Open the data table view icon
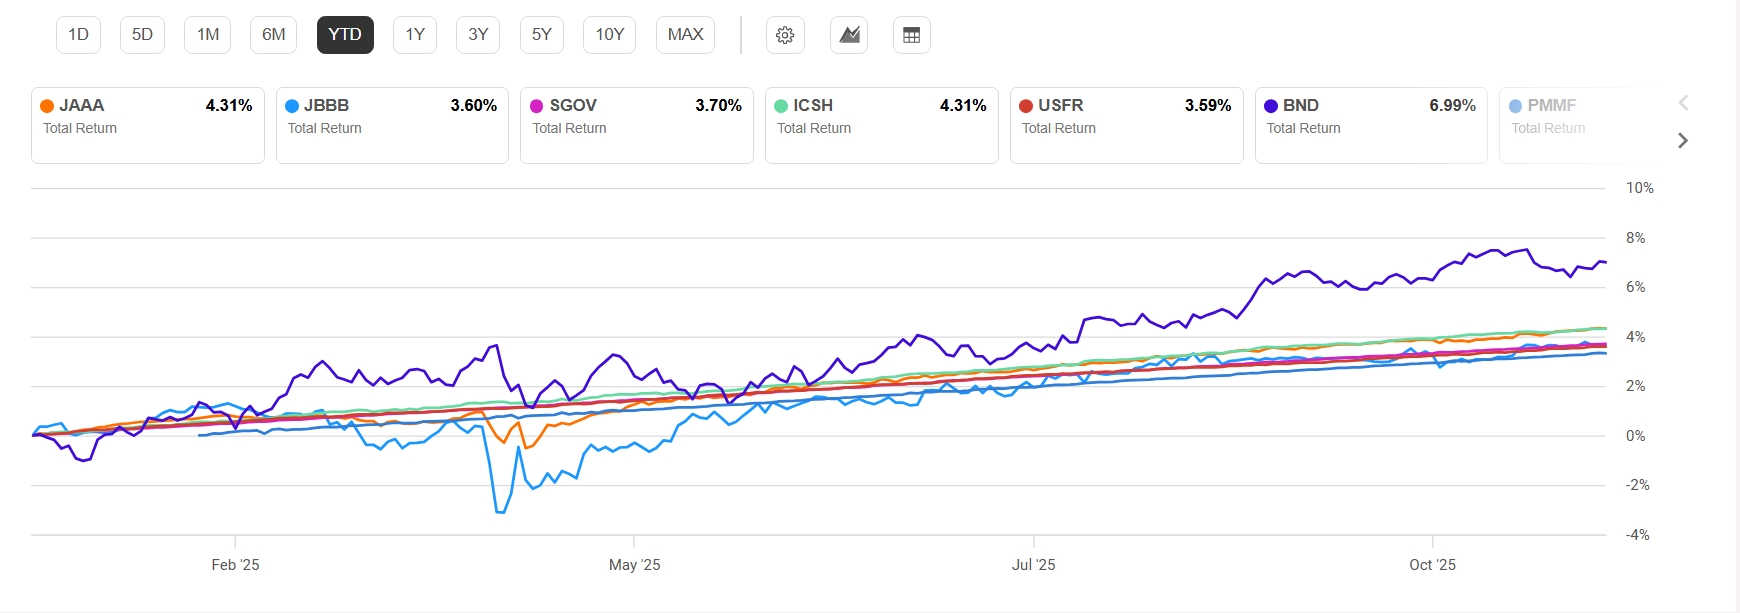This screenshot has height=613, width=1740. 911,35
